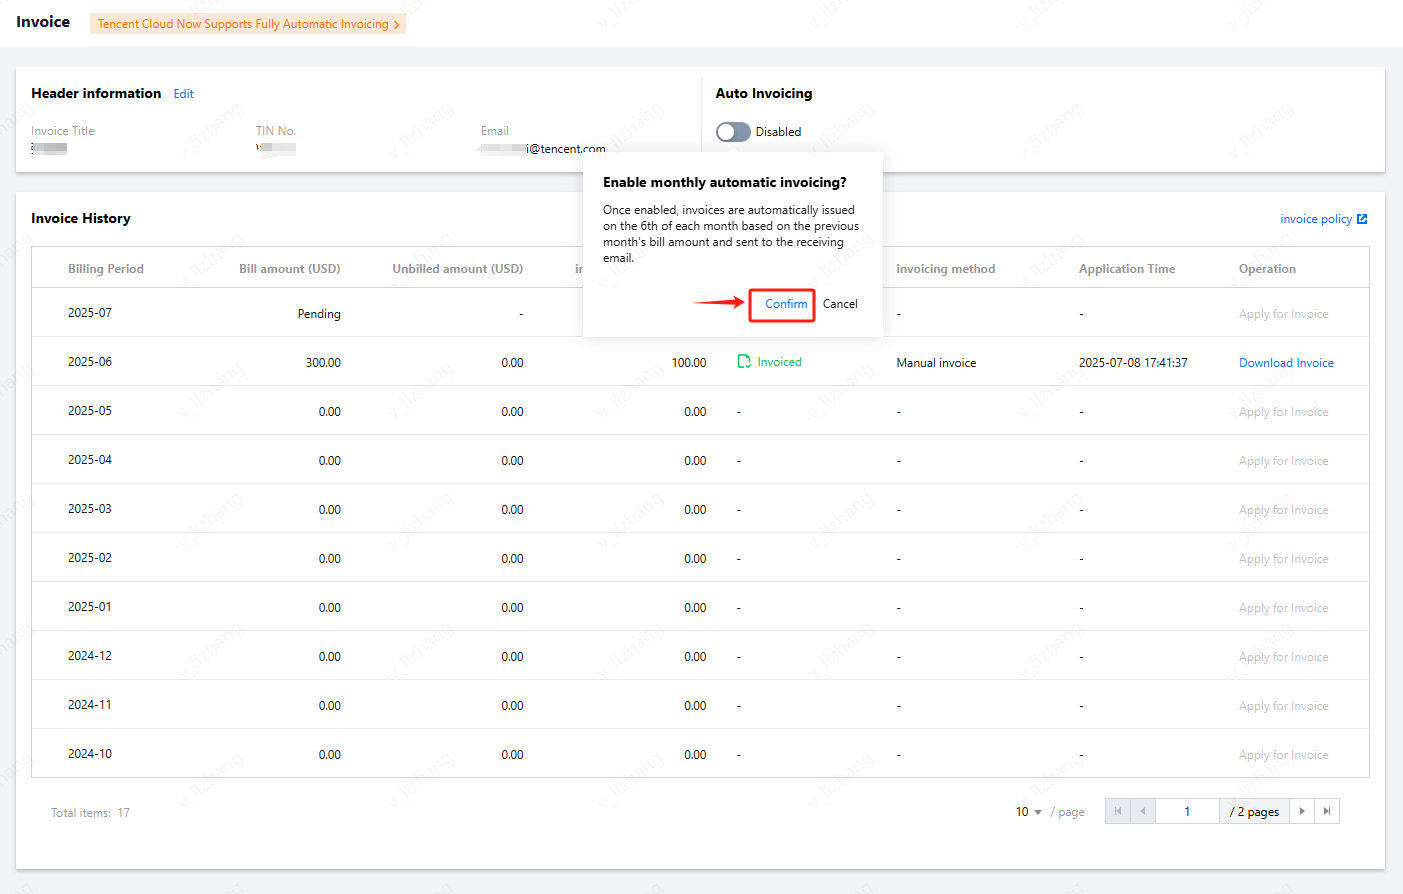Jump to the last page of results
Screen dimensions: 1403x894
(x=1327, y=811)
